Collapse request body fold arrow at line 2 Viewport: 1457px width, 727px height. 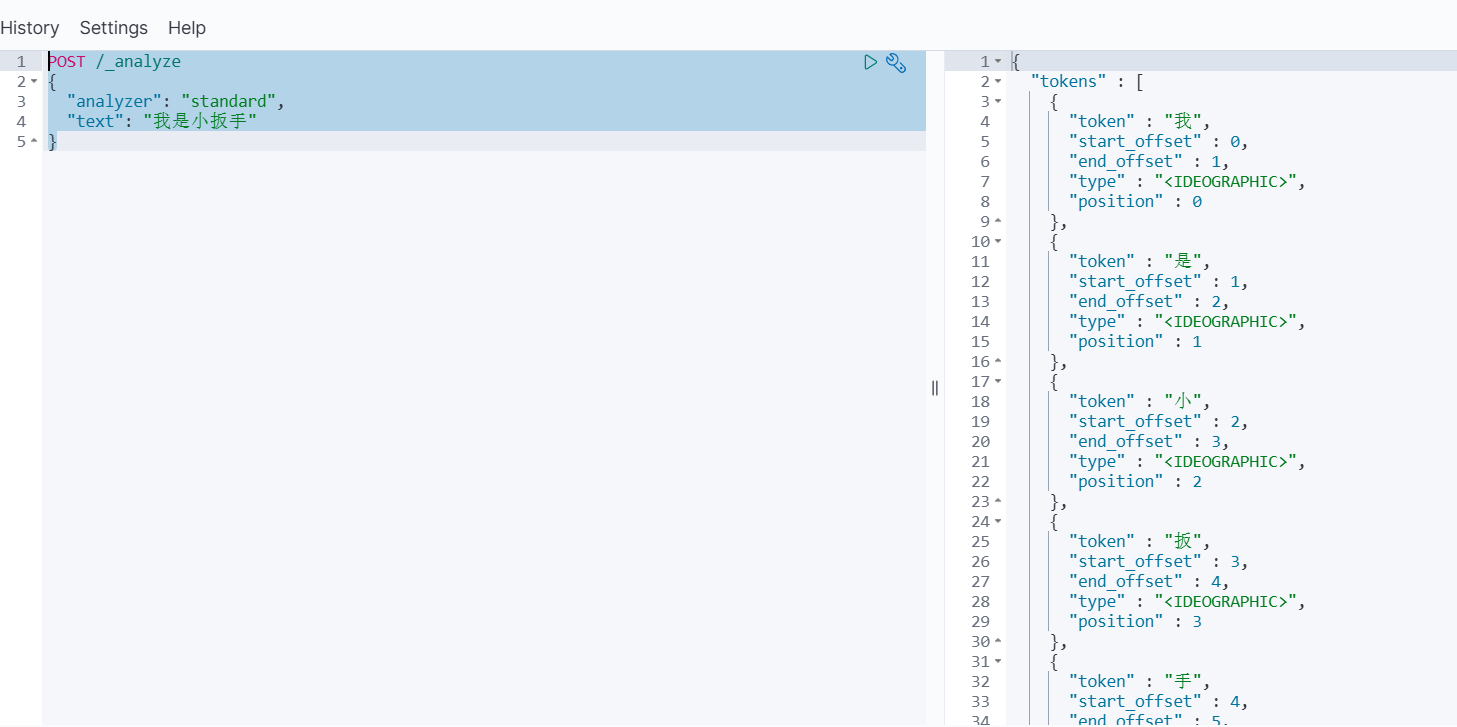pyautogui.click(x=34, y=82)
